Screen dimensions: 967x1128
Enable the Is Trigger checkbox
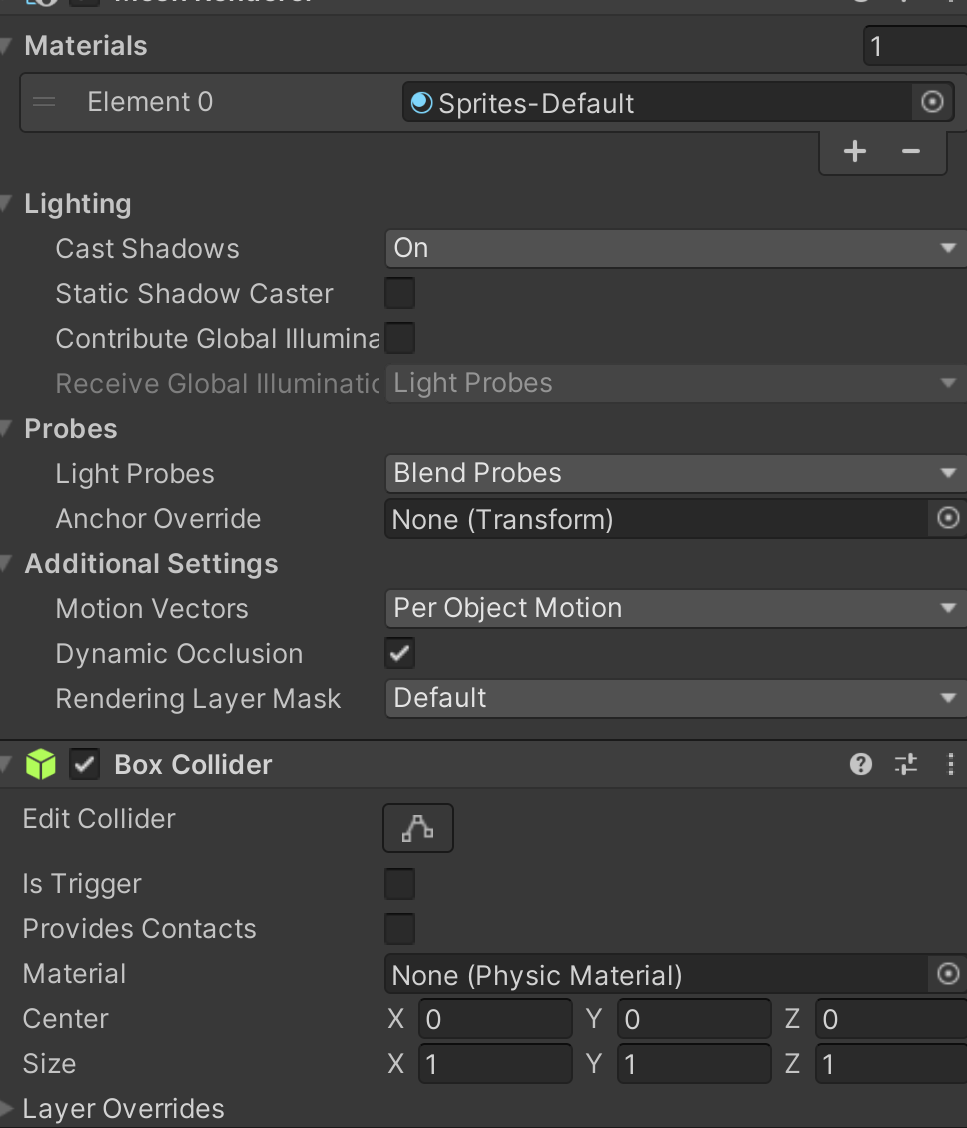click(400, 884)
